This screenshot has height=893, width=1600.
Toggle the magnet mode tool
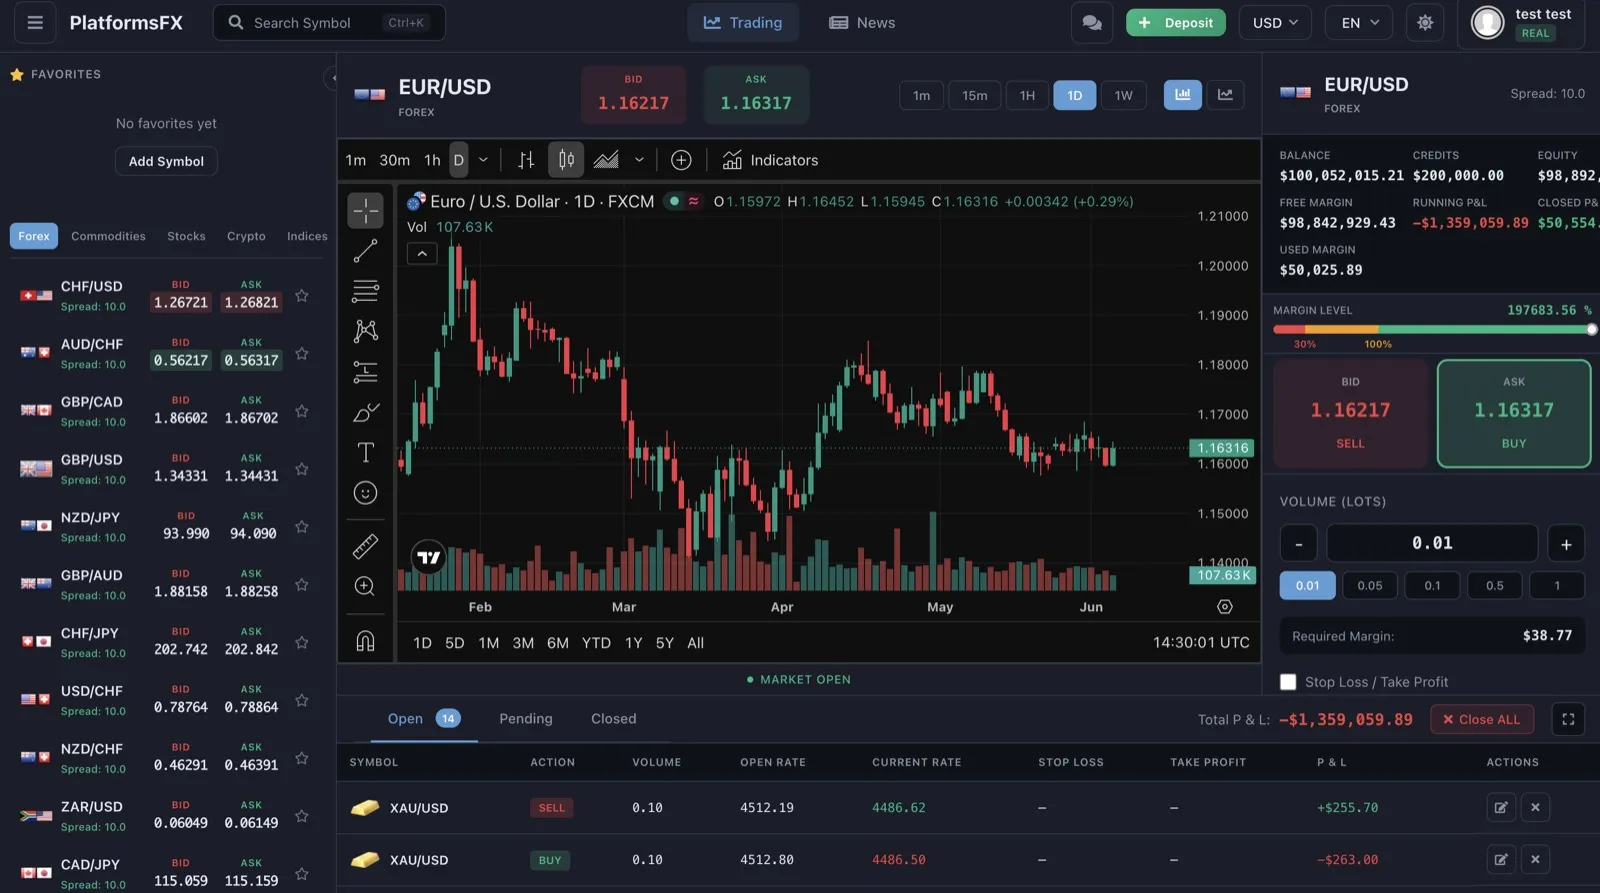coord(366,641)
